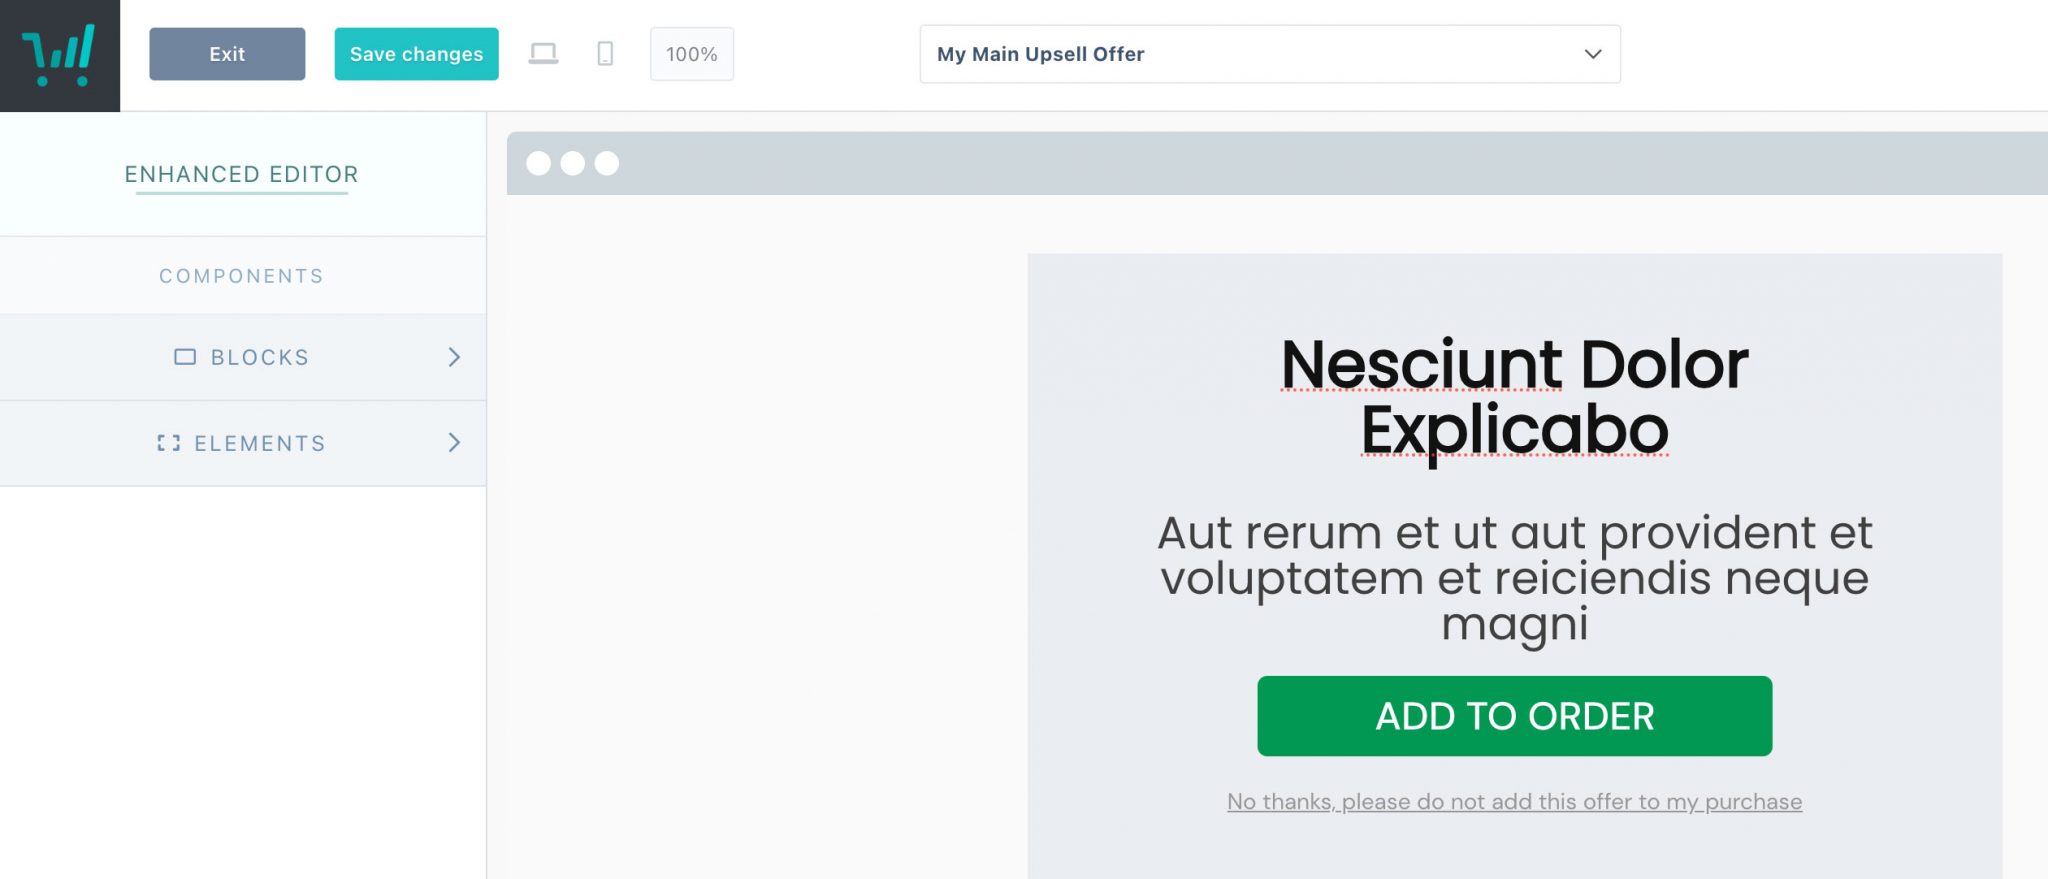The width and height of the screenshot is (2048, 879).
Task: Click the No thanks decline link
Action: tap(1514, 801)
